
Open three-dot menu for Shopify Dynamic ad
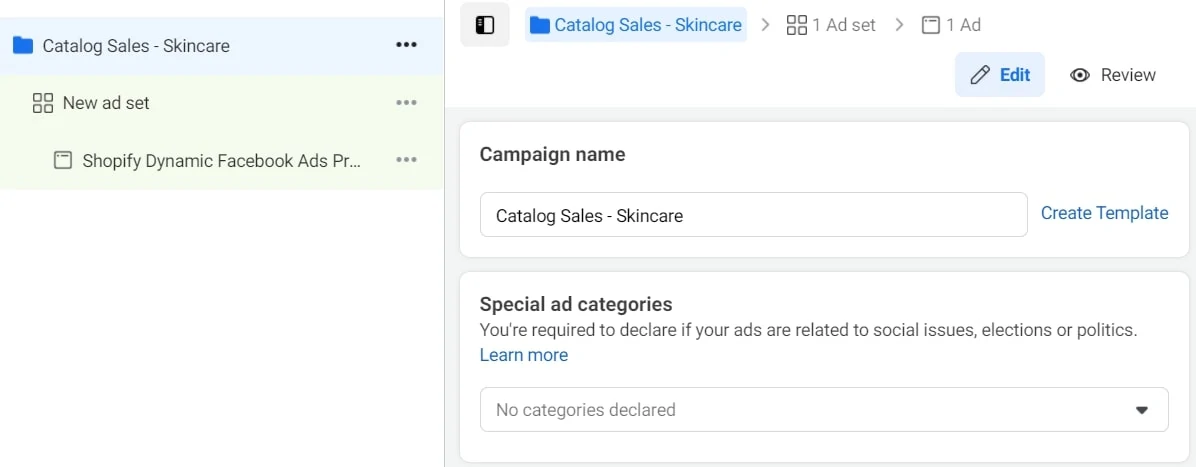pyautogui.click(x=406, y=160)
